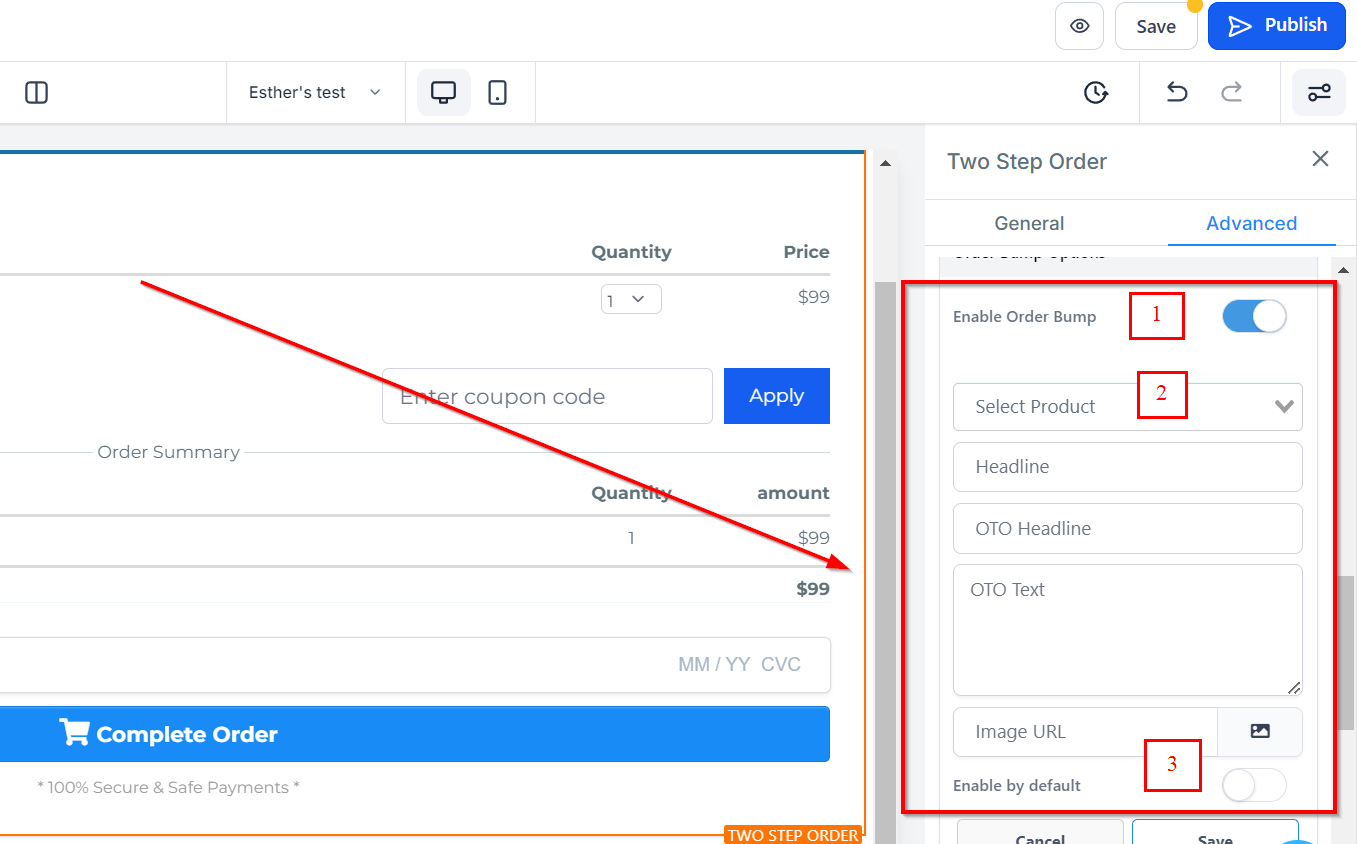The height and width of the screenshot is (844, 1357).
Task: Turn on Enable by default toggle
Action: [x=1254, y=786]
